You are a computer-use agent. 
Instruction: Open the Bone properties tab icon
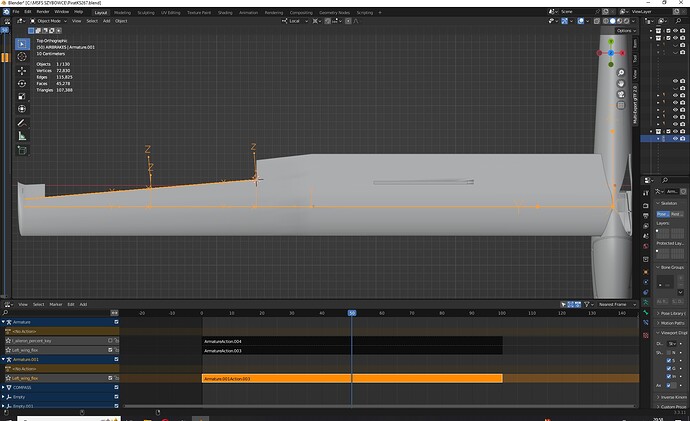pos(646,312)
